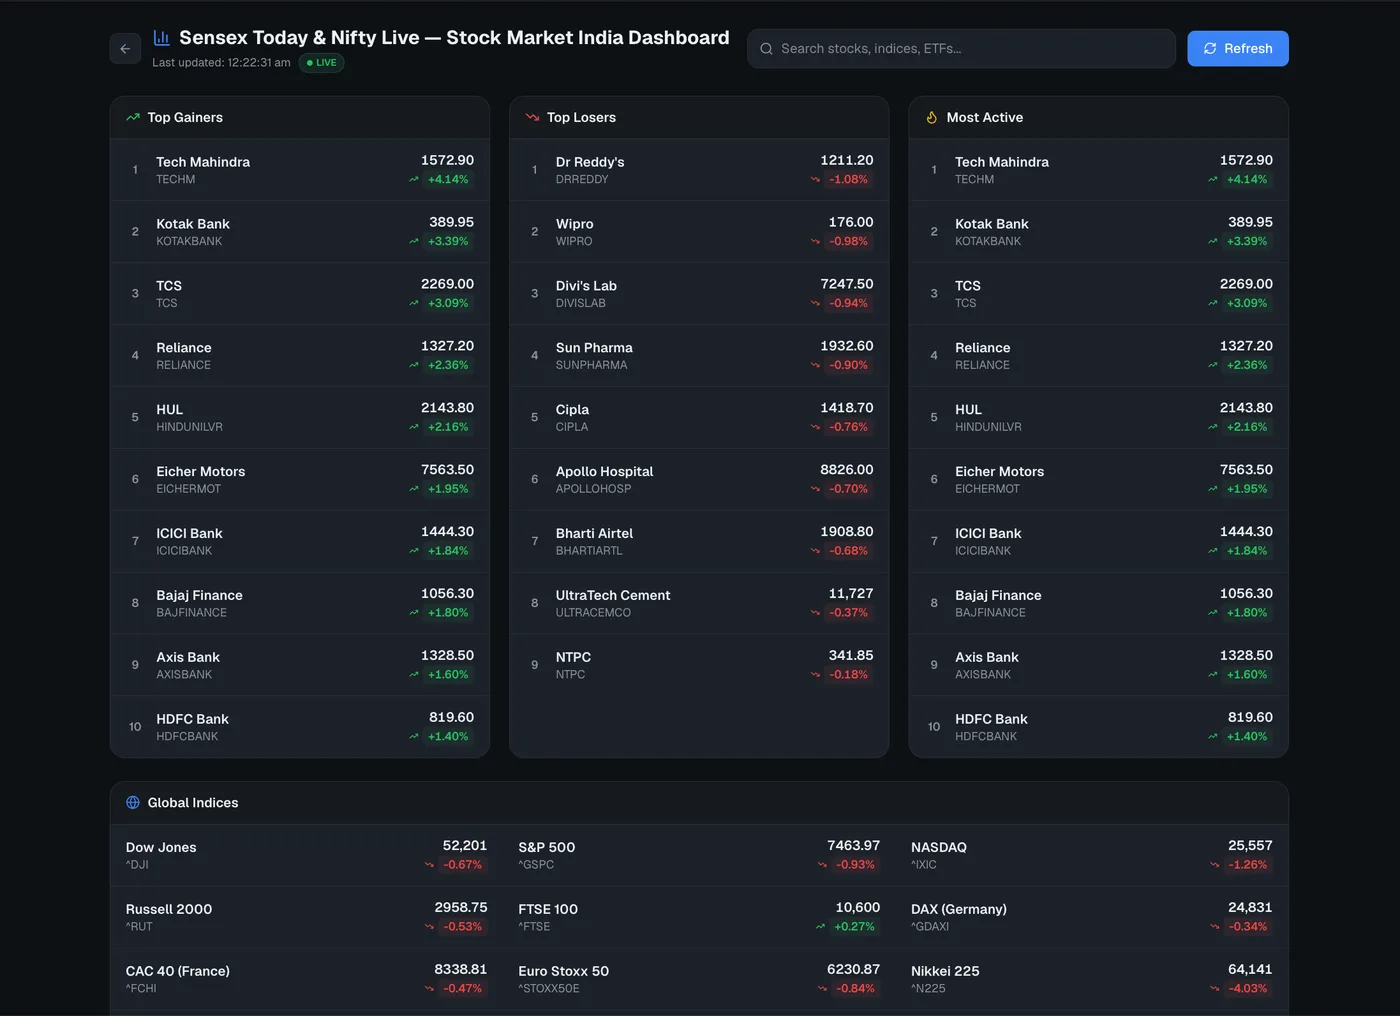Open S&P 500 index entry
This screenshot has width=1400, height=1016.
[x=699, y=855]
